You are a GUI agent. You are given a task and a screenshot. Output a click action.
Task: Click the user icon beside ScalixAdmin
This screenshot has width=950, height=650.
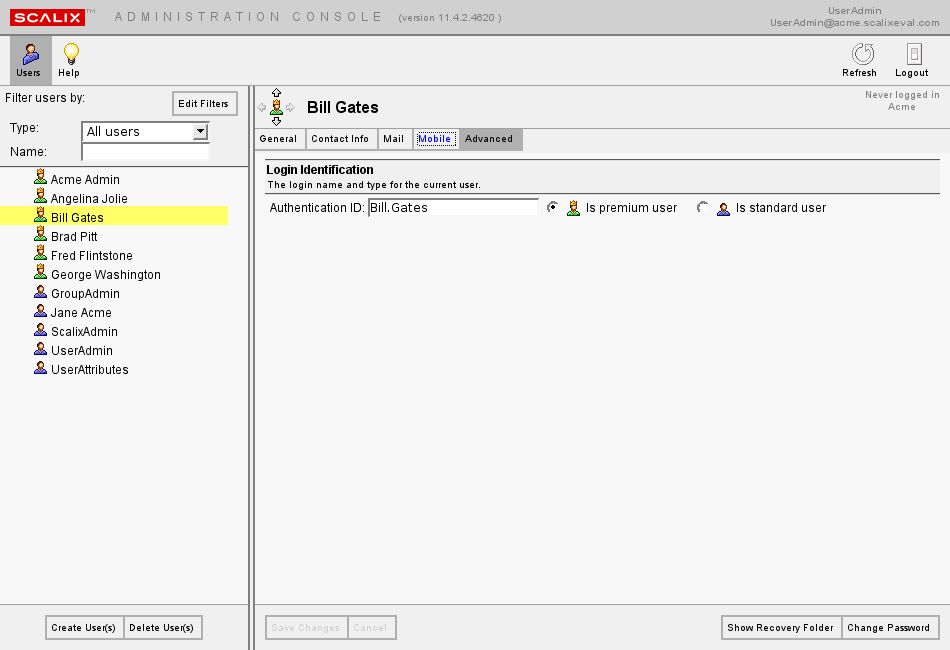pyautogui.click(x=40, y=331)
